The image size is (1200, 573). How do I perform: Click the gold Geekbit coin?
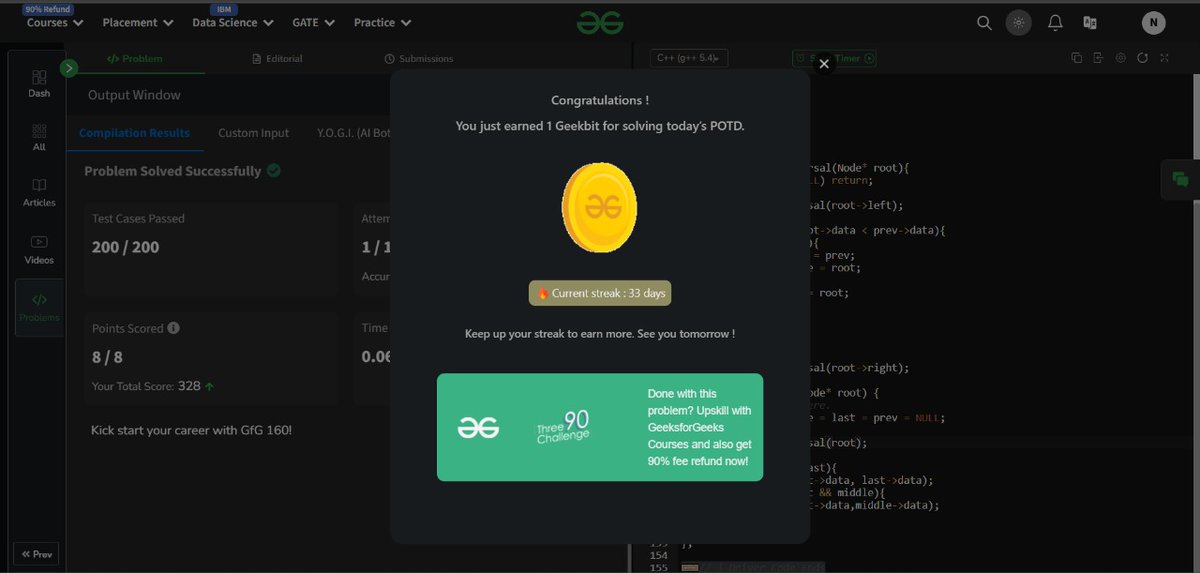(x=598, y=208)
